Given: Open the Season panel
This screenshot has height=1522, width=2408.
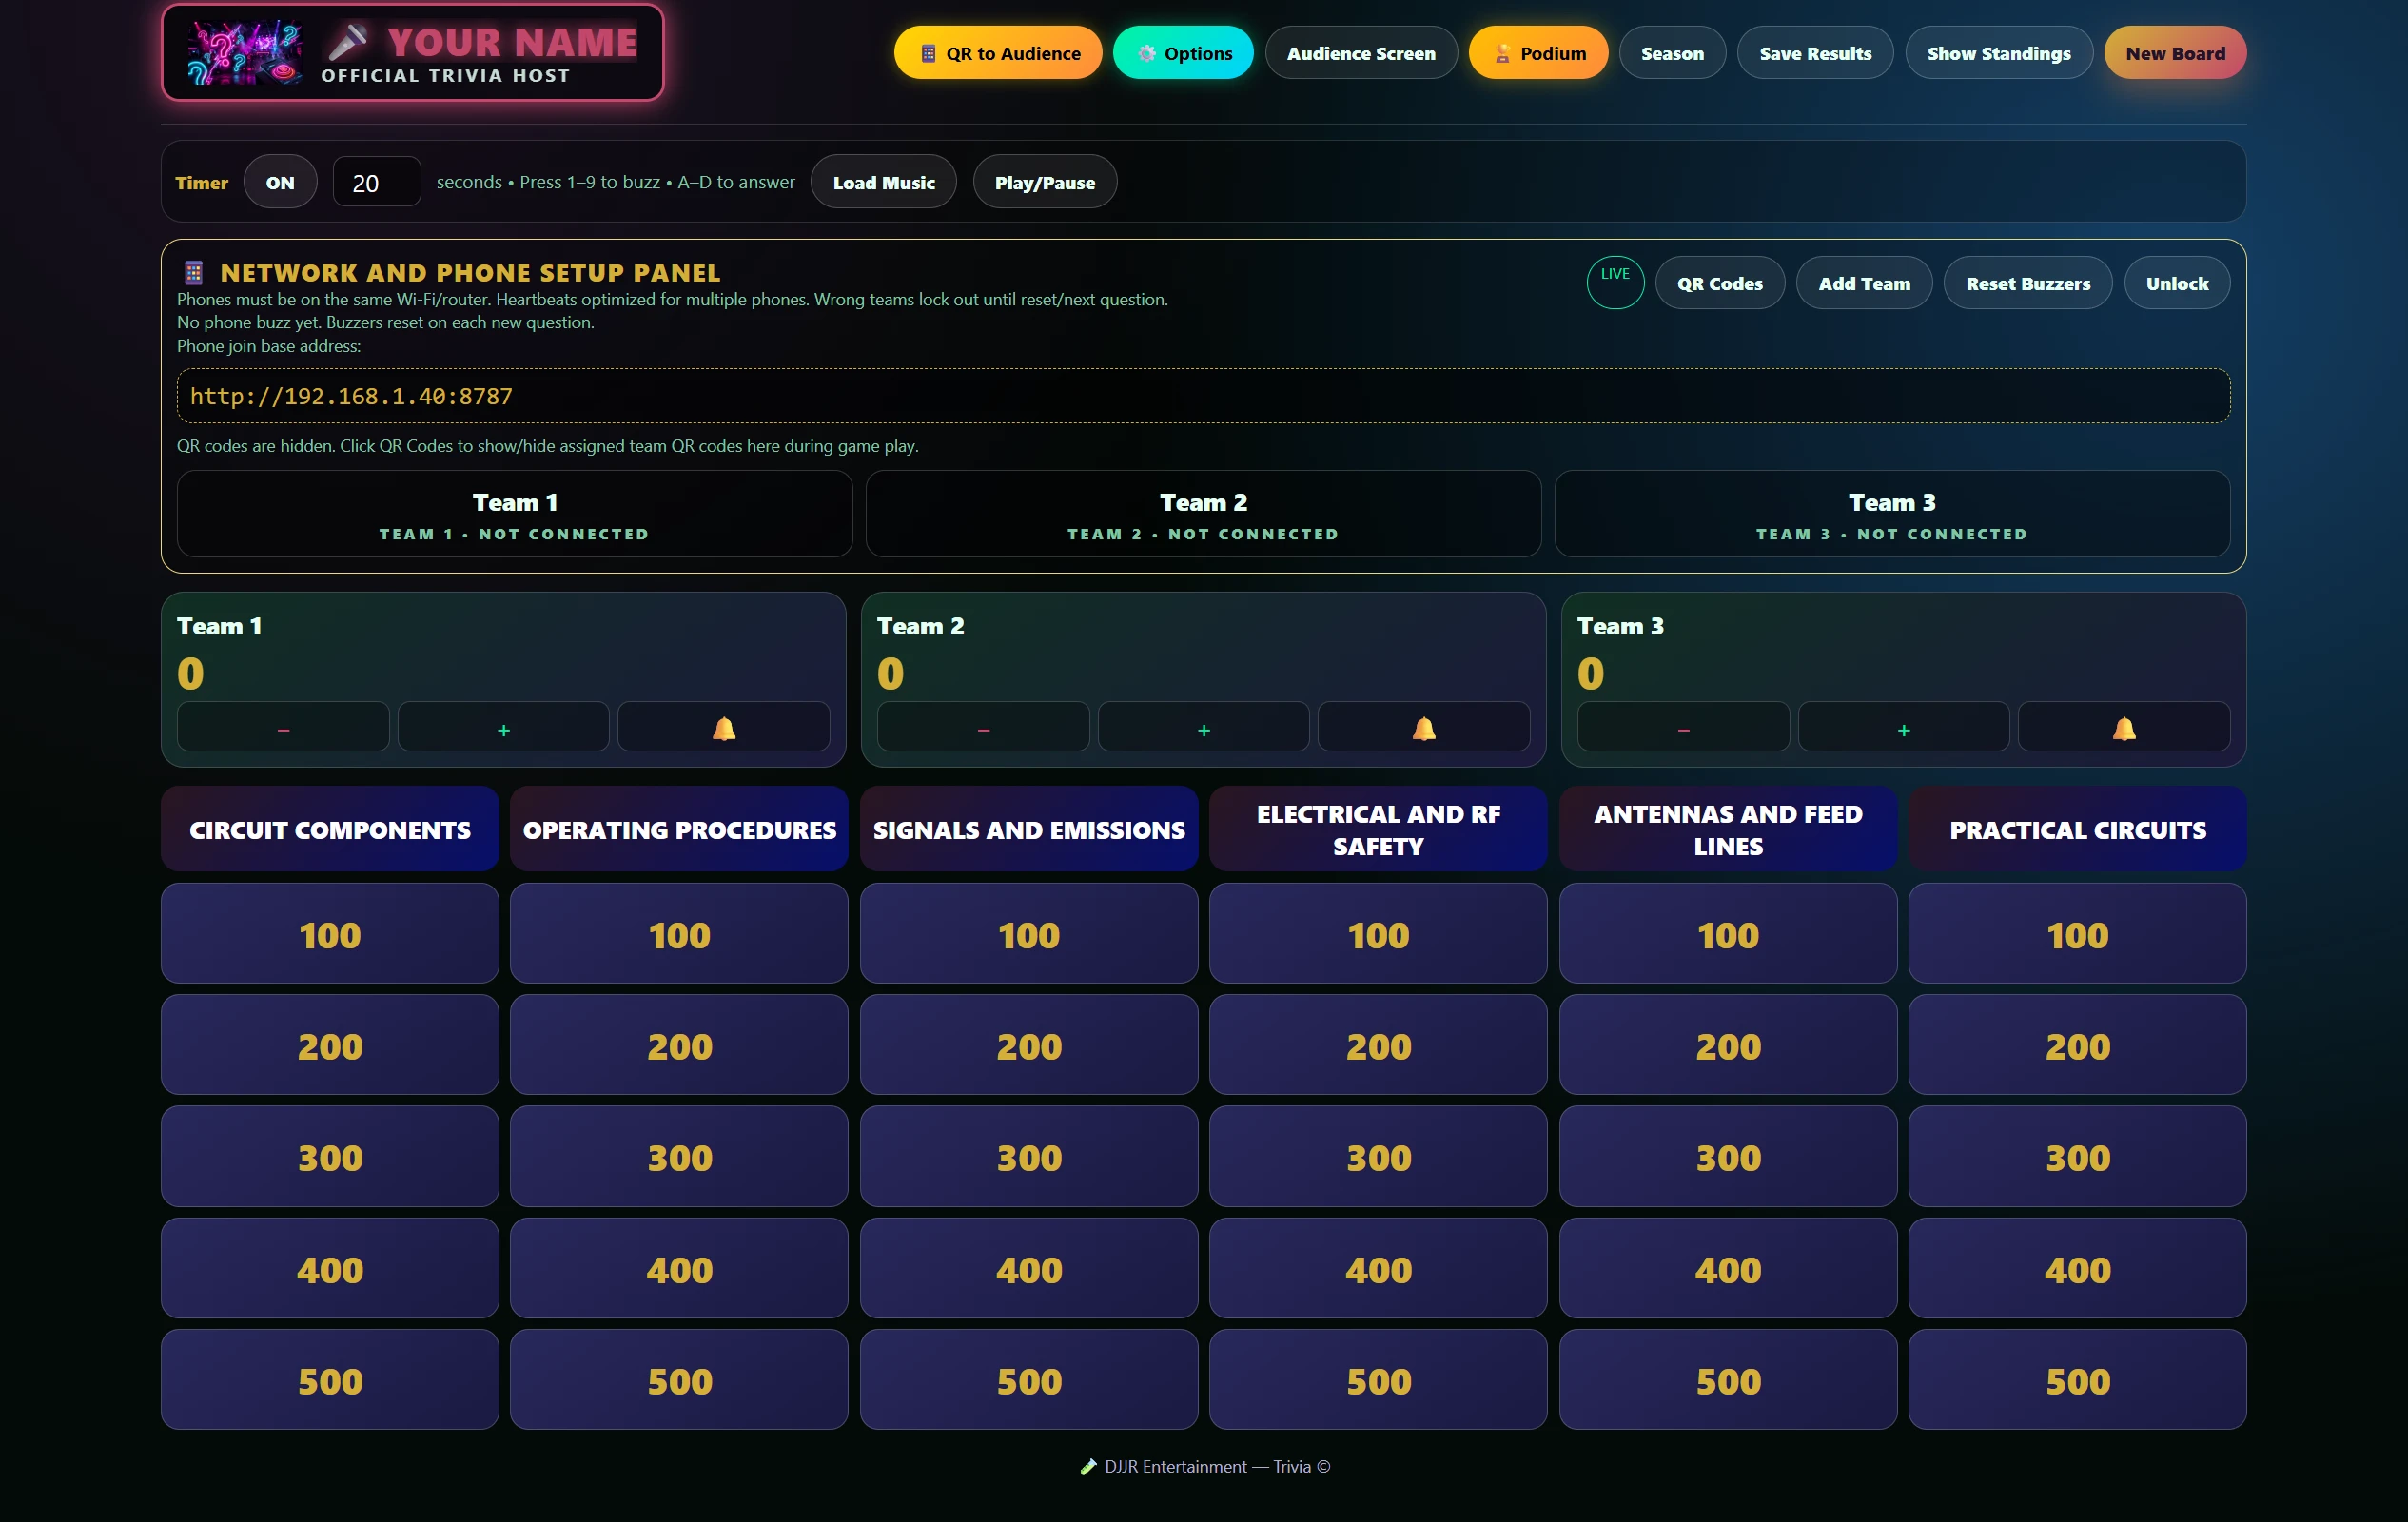Looking at the screenshot, I should point(1672,53).
